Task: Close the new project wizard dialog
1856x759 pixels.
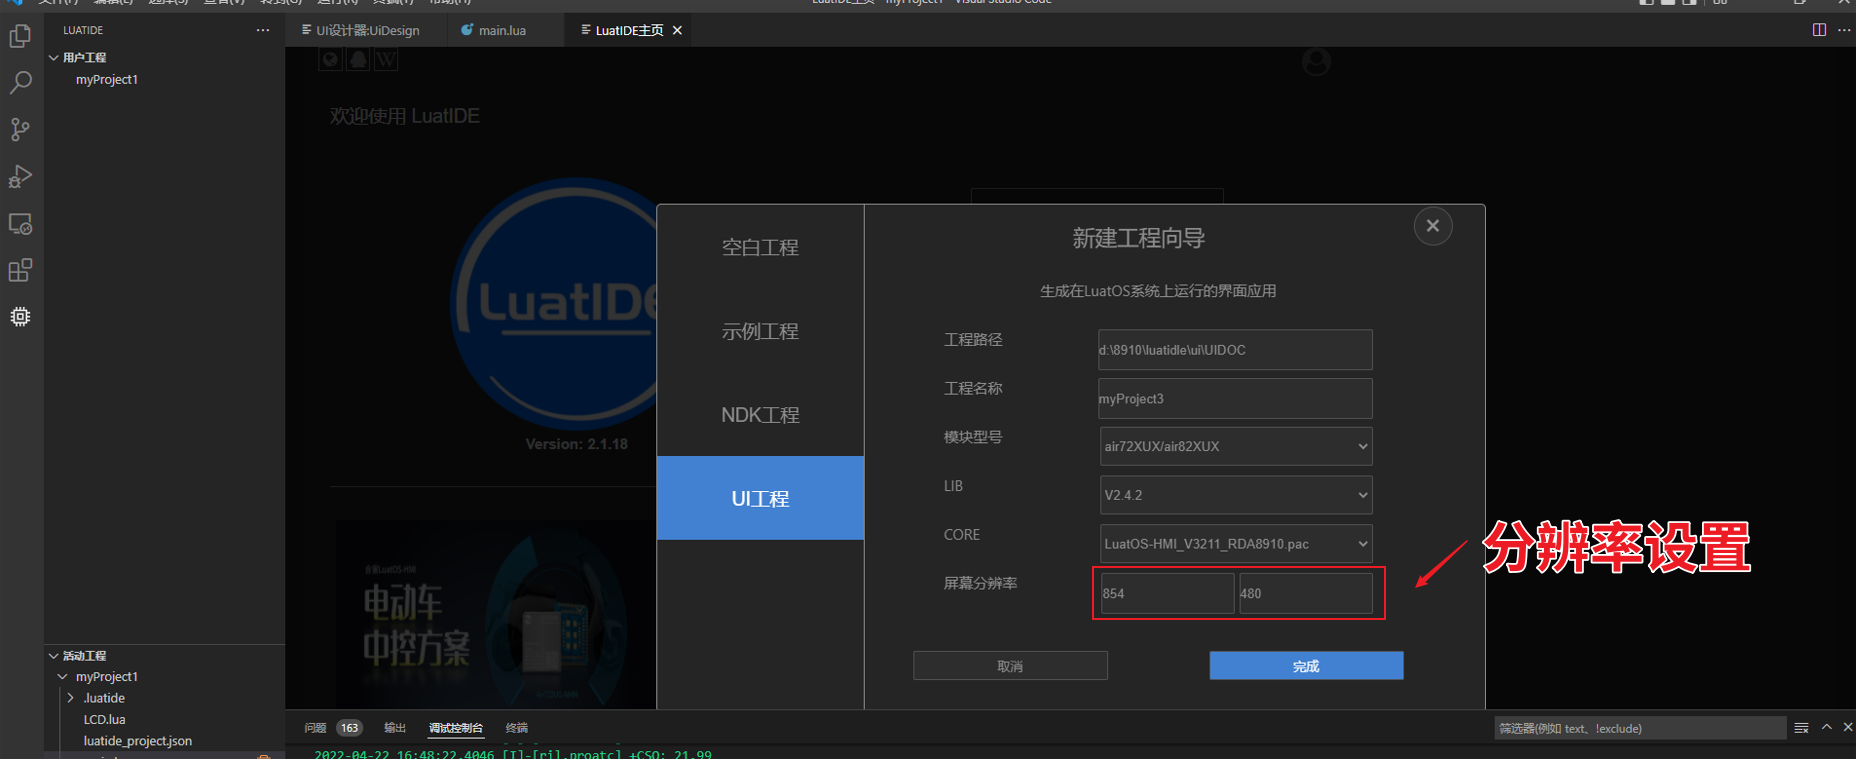Action: [x=1432, y=226]
